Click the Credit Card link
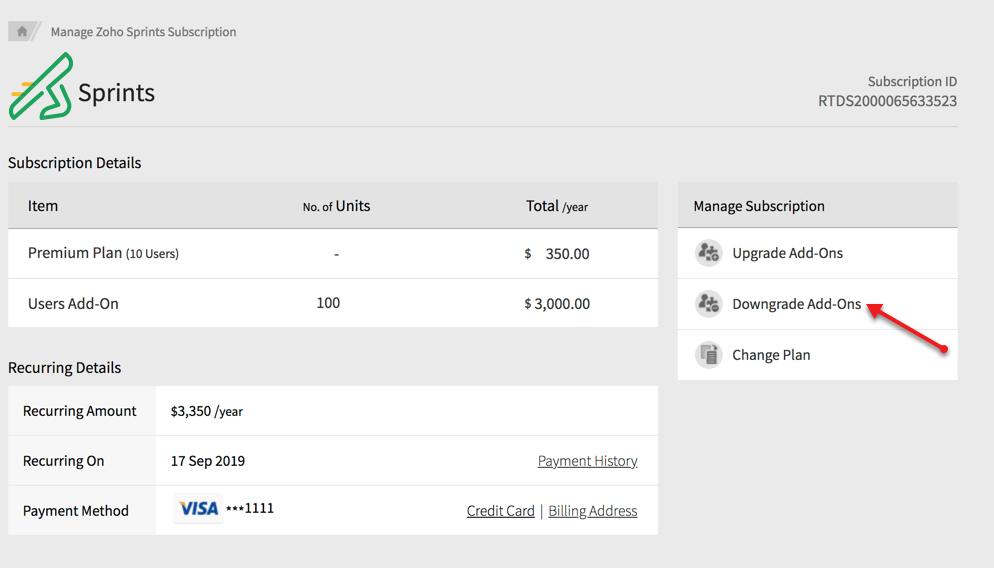The height and width of the screenshot is (568, 994). pos(500,511)
